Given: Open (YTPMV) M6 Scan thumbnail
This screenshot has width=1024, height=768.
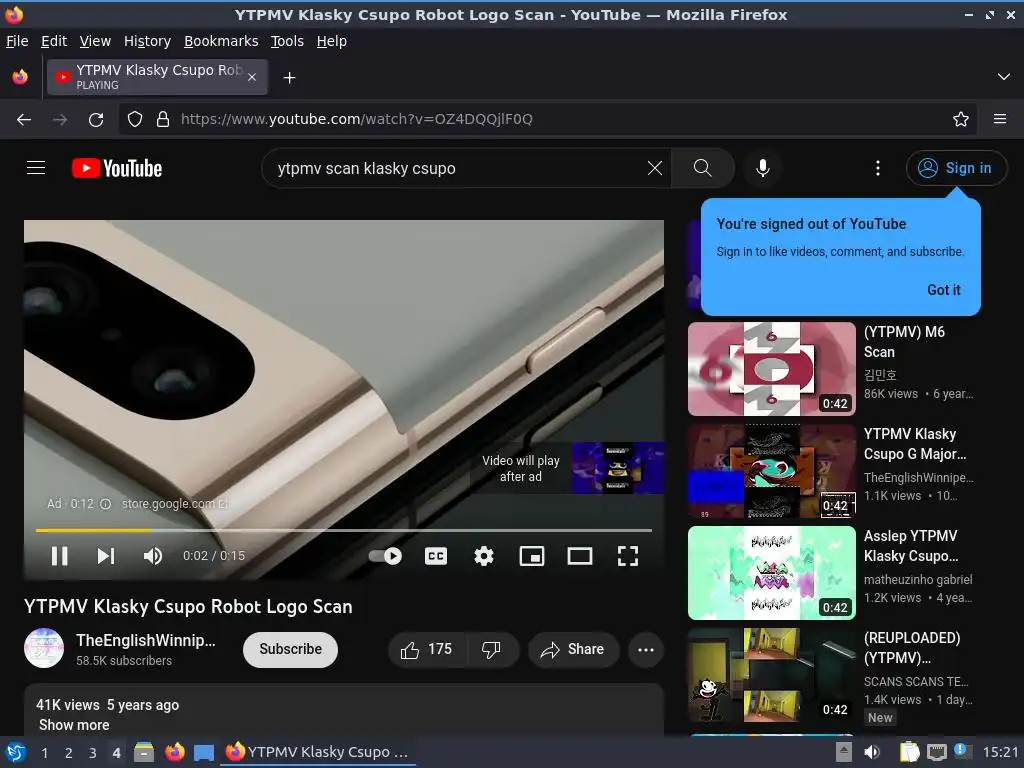Looking at the screenshot, I should tap(771, 368).
